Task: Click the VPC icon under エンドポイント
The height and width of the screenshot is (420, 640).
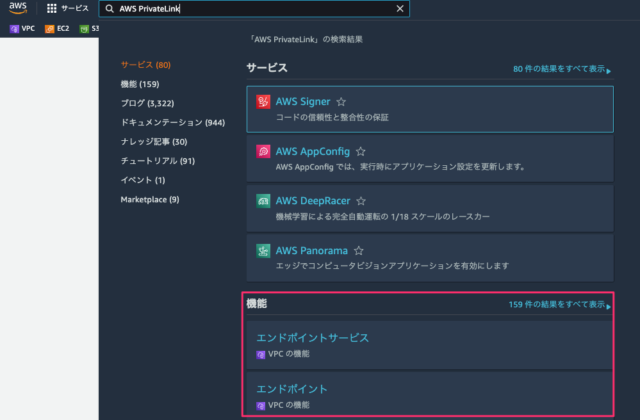Action: click(260, 406)
